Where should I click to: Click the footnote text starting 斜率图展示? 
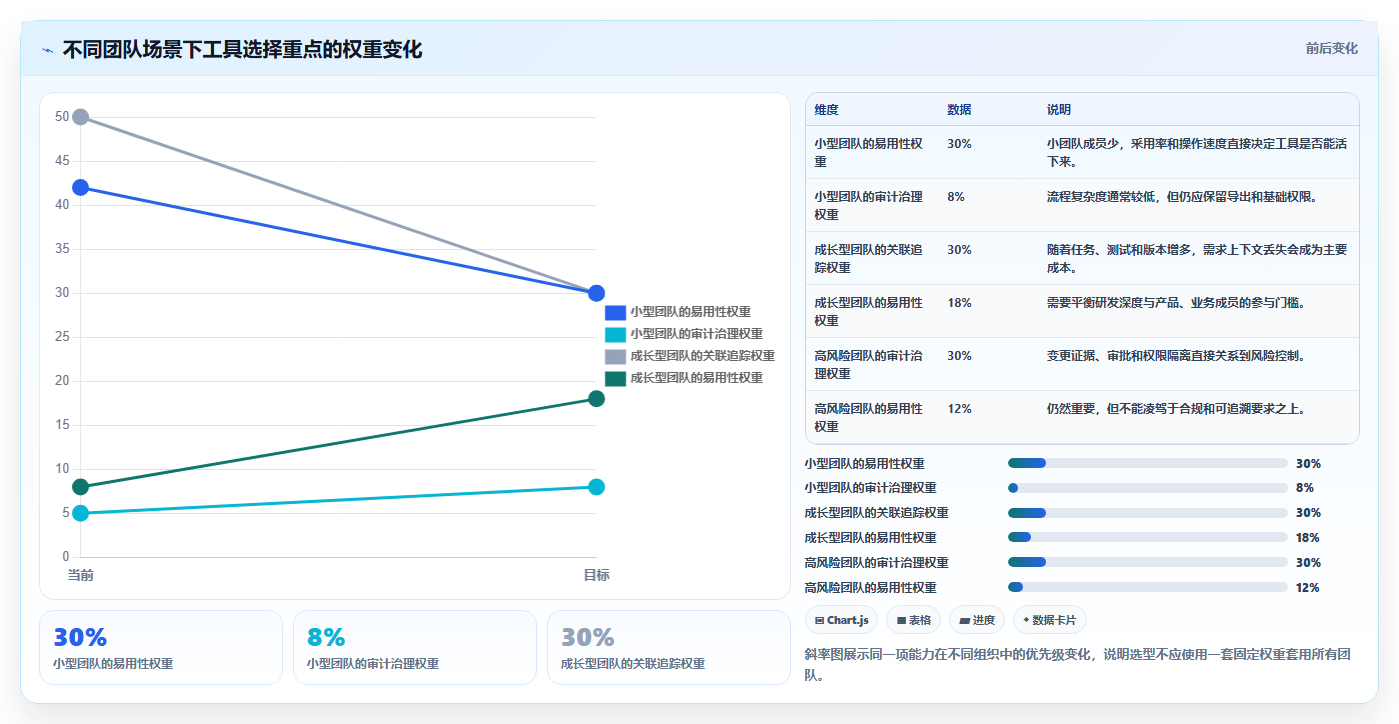[1078, 664]
